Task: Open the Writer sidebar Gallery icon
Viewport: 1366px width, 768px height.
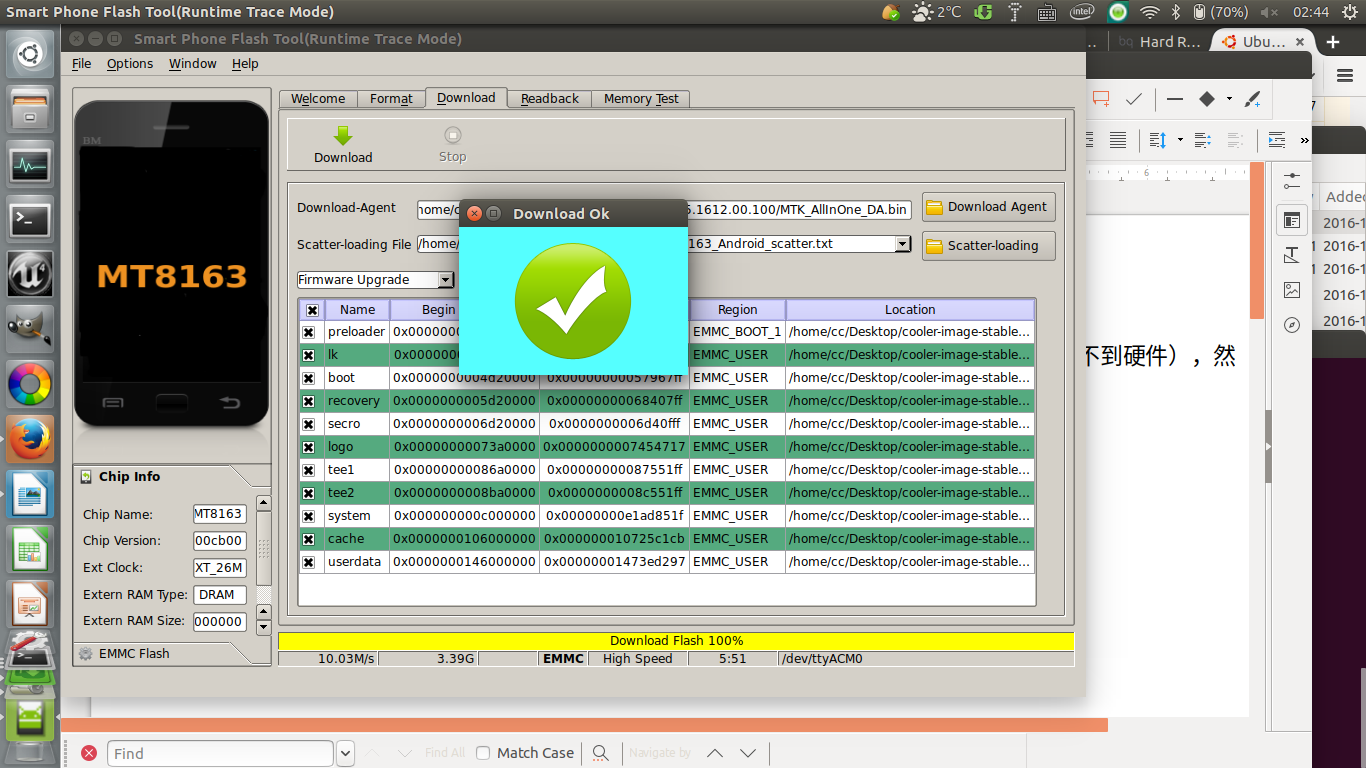Action: click(x=1292, y=290)
